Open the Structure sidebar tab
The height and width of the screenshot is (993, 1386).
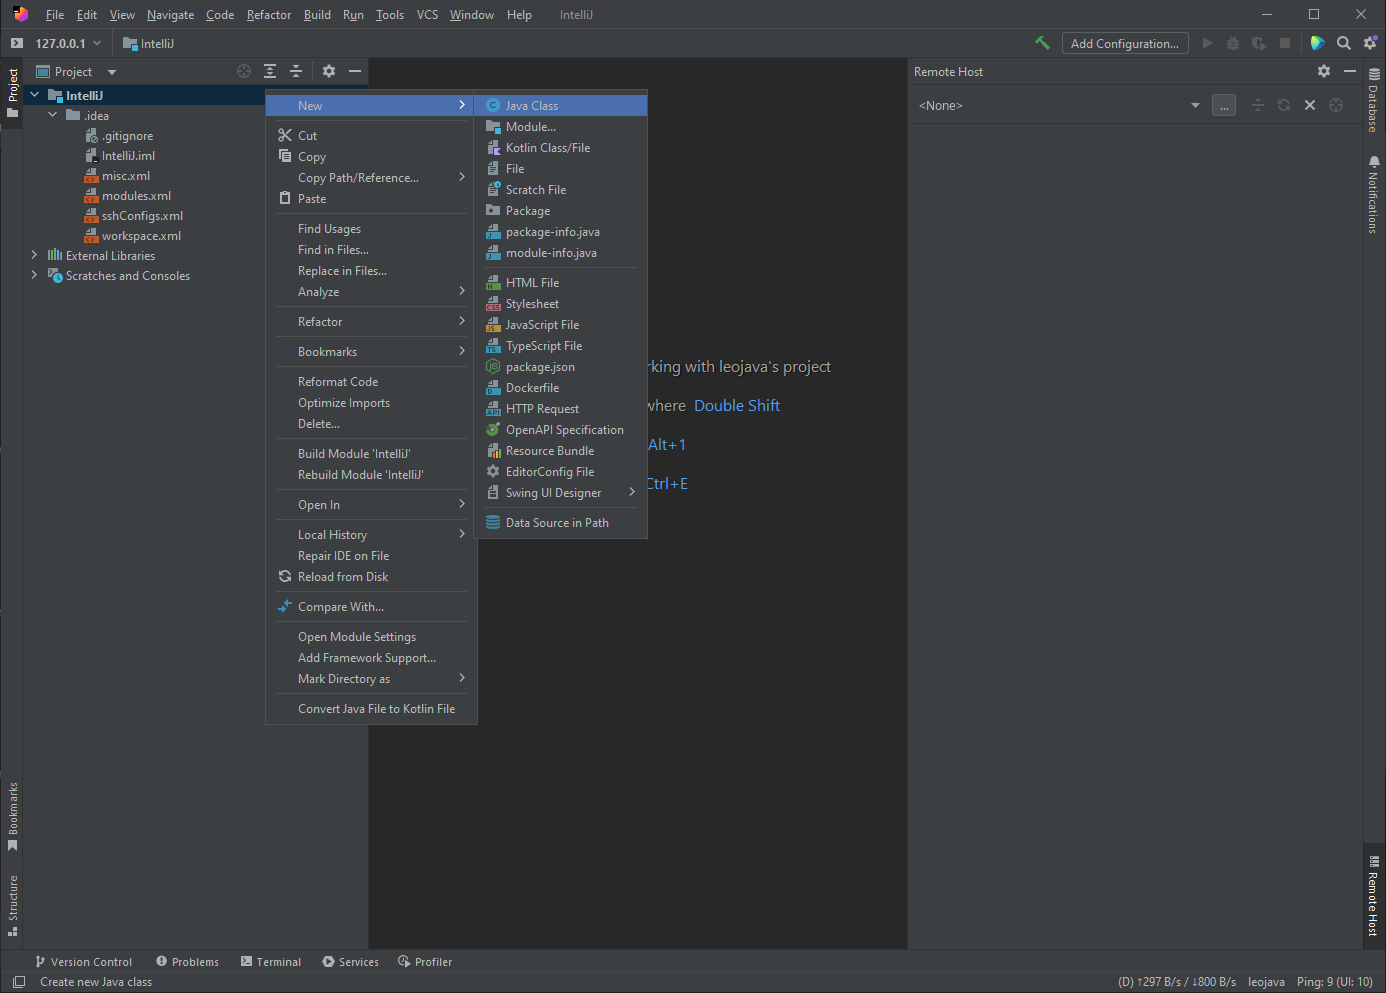point(13,905)
